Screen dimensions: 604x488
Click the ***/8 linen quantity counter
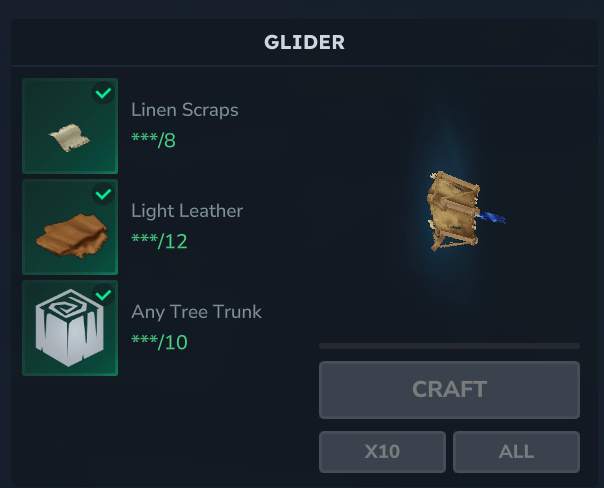tap(153, 140)
